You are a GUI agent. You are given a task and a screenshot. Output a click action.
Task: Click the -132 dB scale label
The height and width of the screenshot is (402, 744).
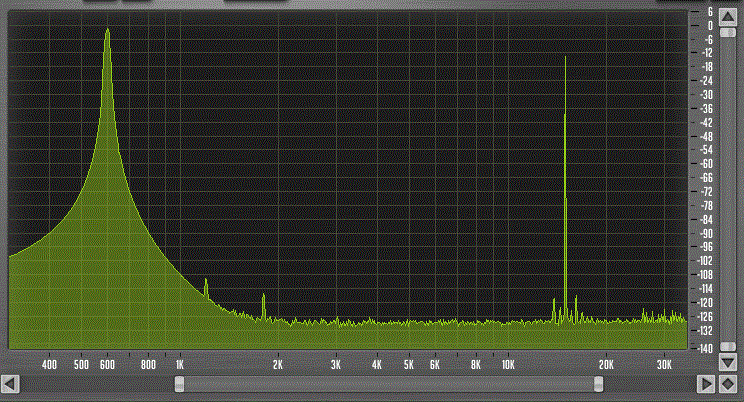coord(705,330)
